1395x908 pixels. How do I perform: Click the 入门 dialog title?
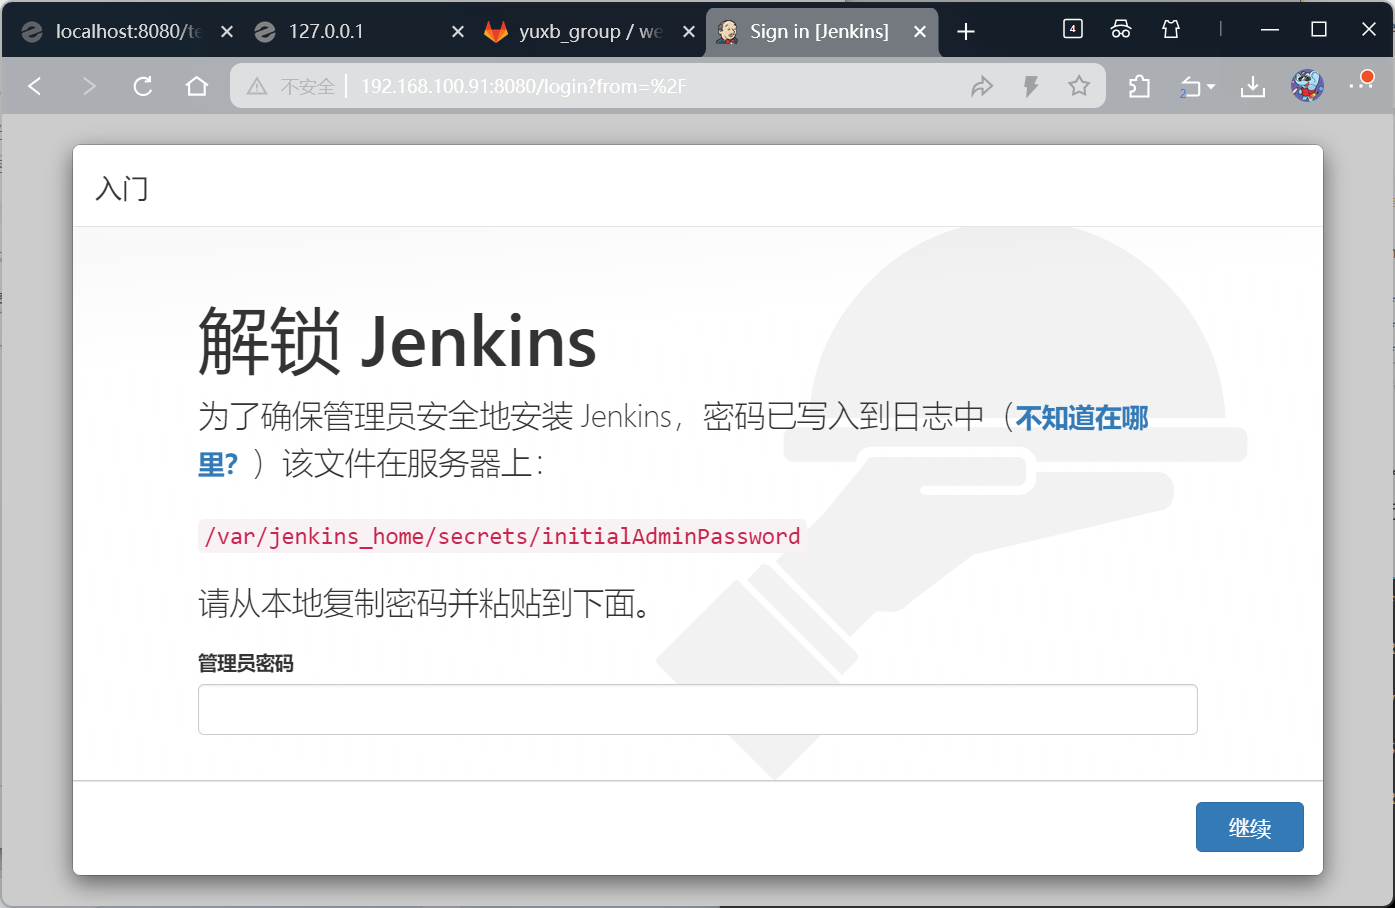[122, 188]
